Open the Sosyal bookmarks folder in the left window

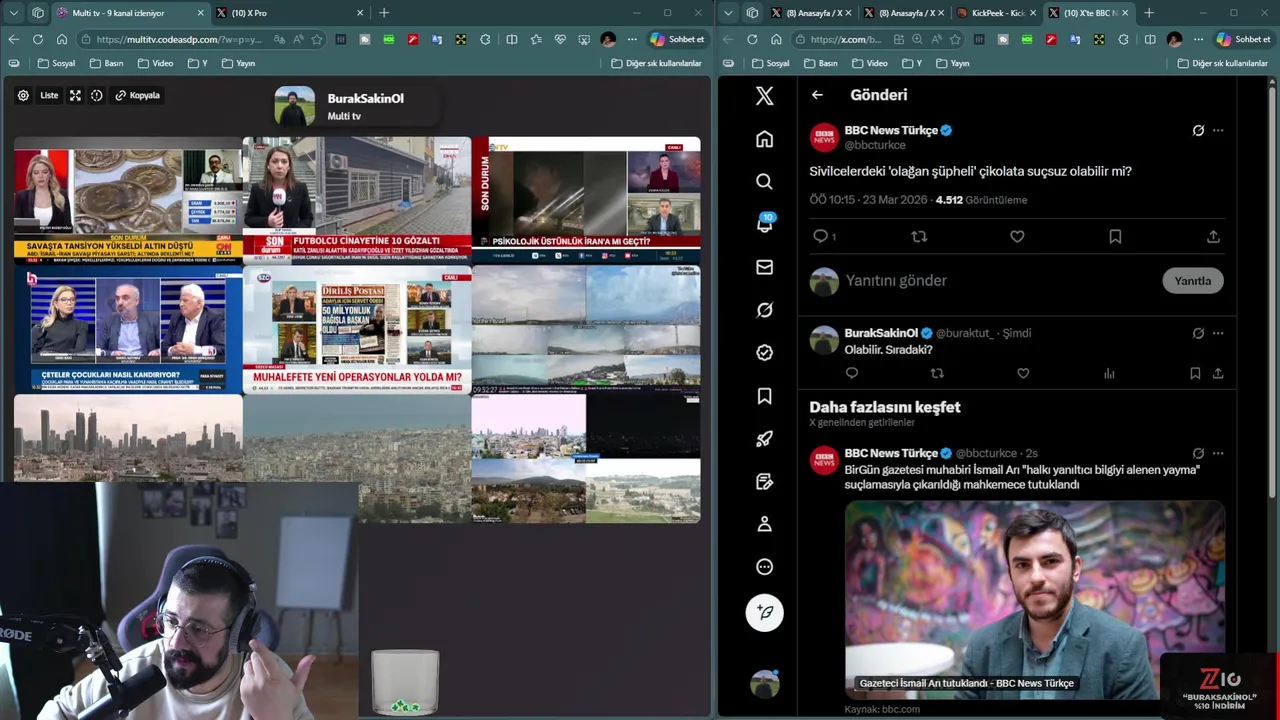[56, 63]
